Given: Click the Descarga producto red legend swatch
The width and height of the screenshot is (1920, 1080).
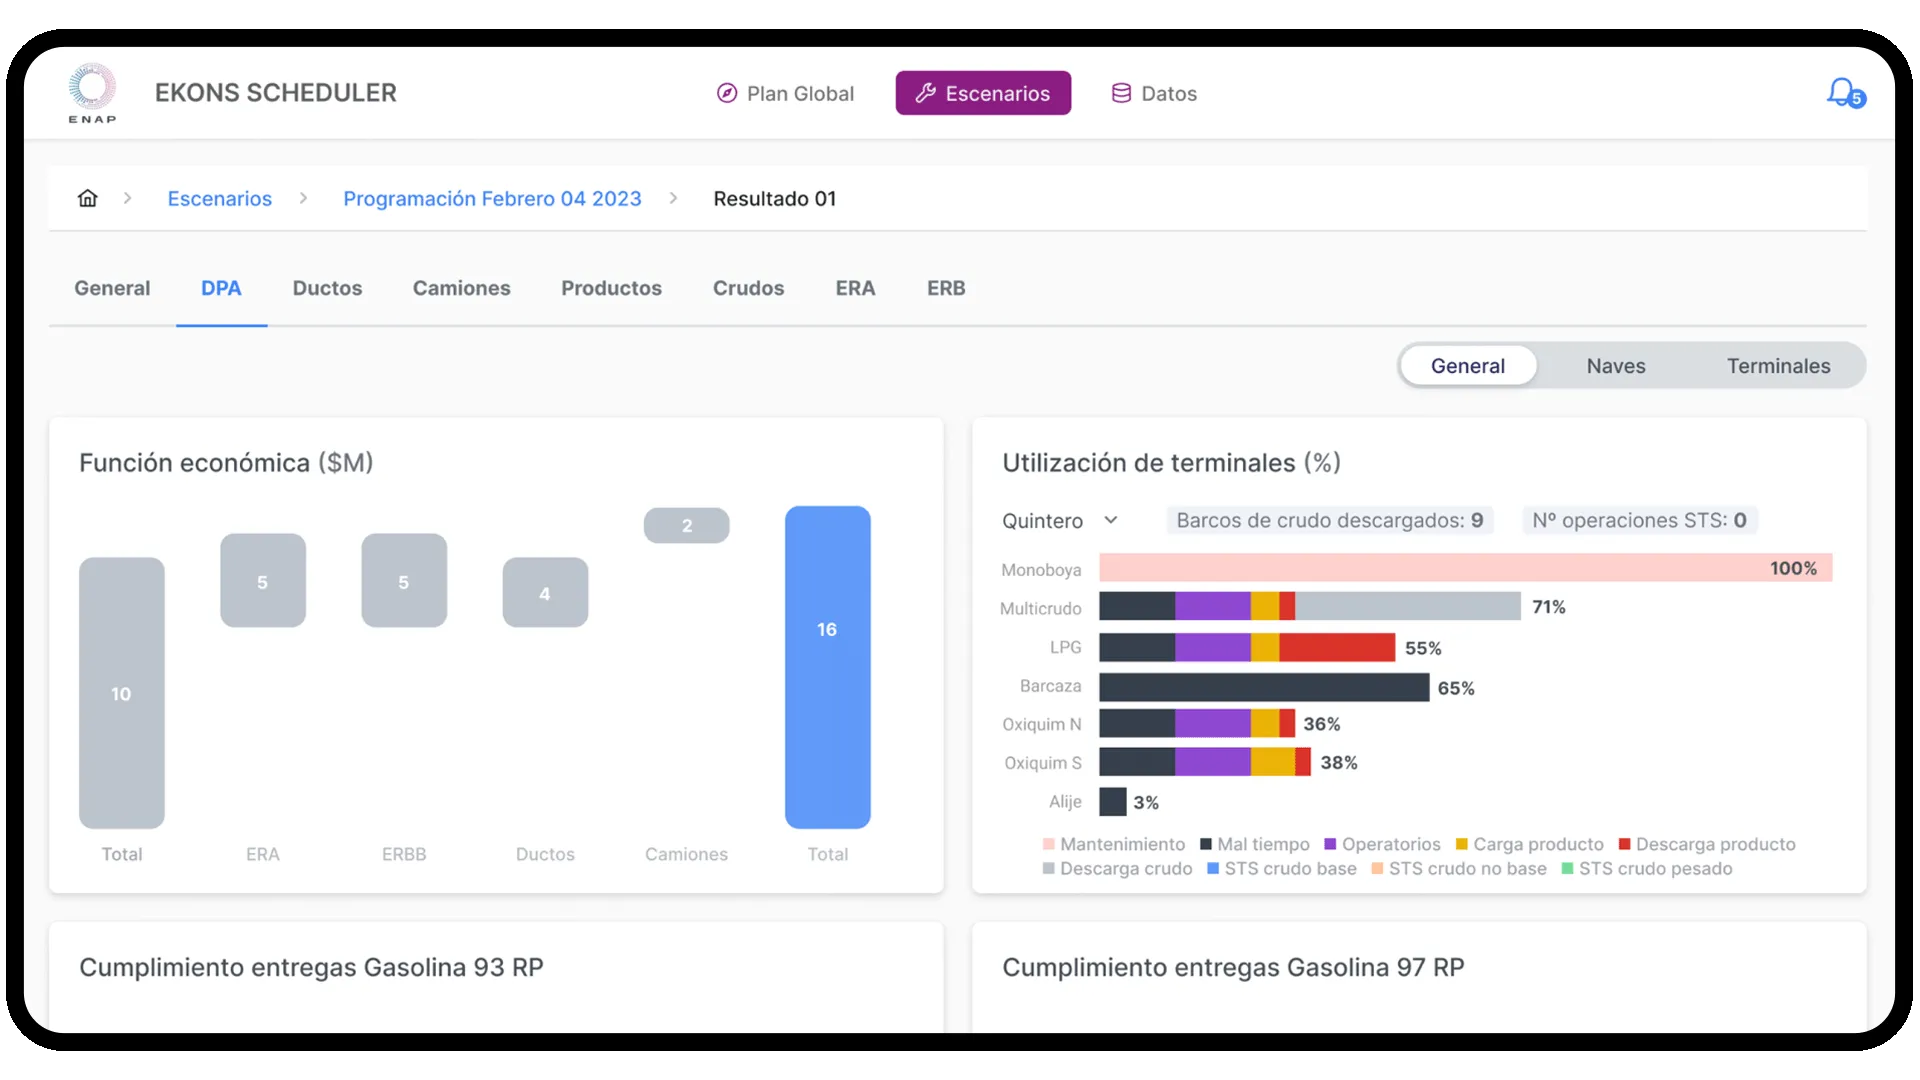Looking at the screenshot, I should [x=1624, y=844].
